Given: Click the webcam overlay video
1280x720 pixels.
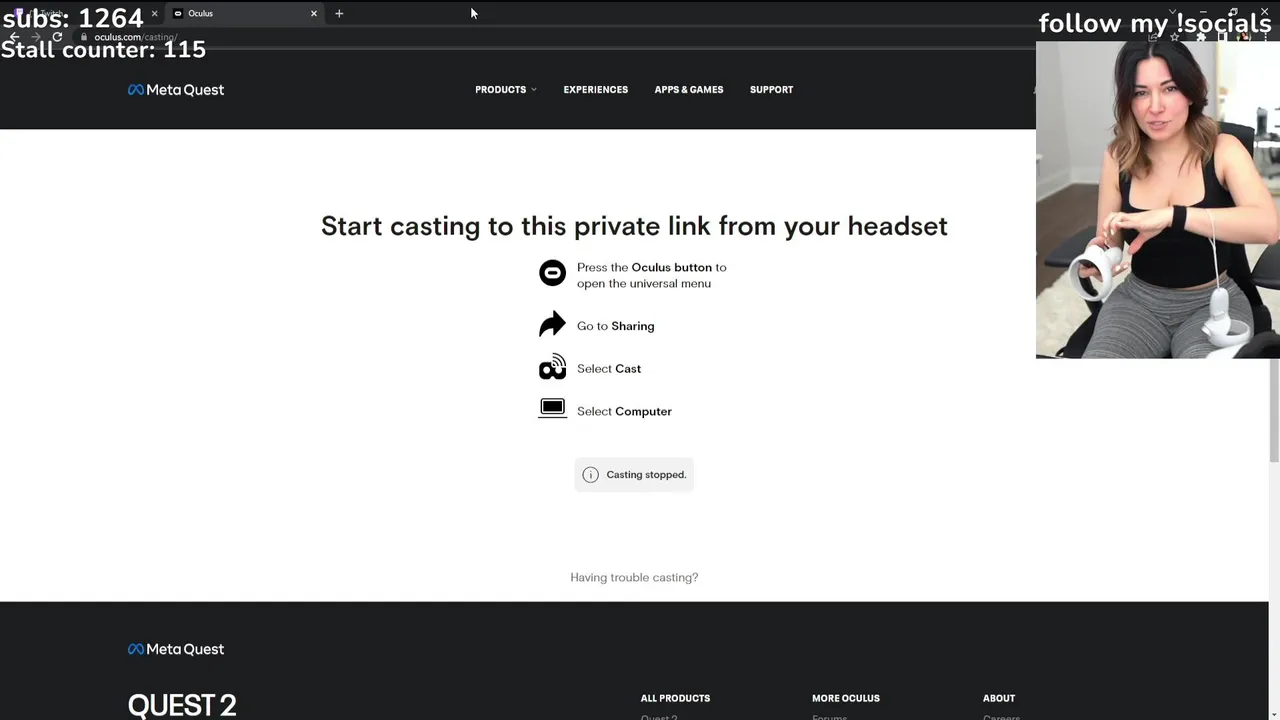Looking at the screenshot, I should (x=1158, y=199).
